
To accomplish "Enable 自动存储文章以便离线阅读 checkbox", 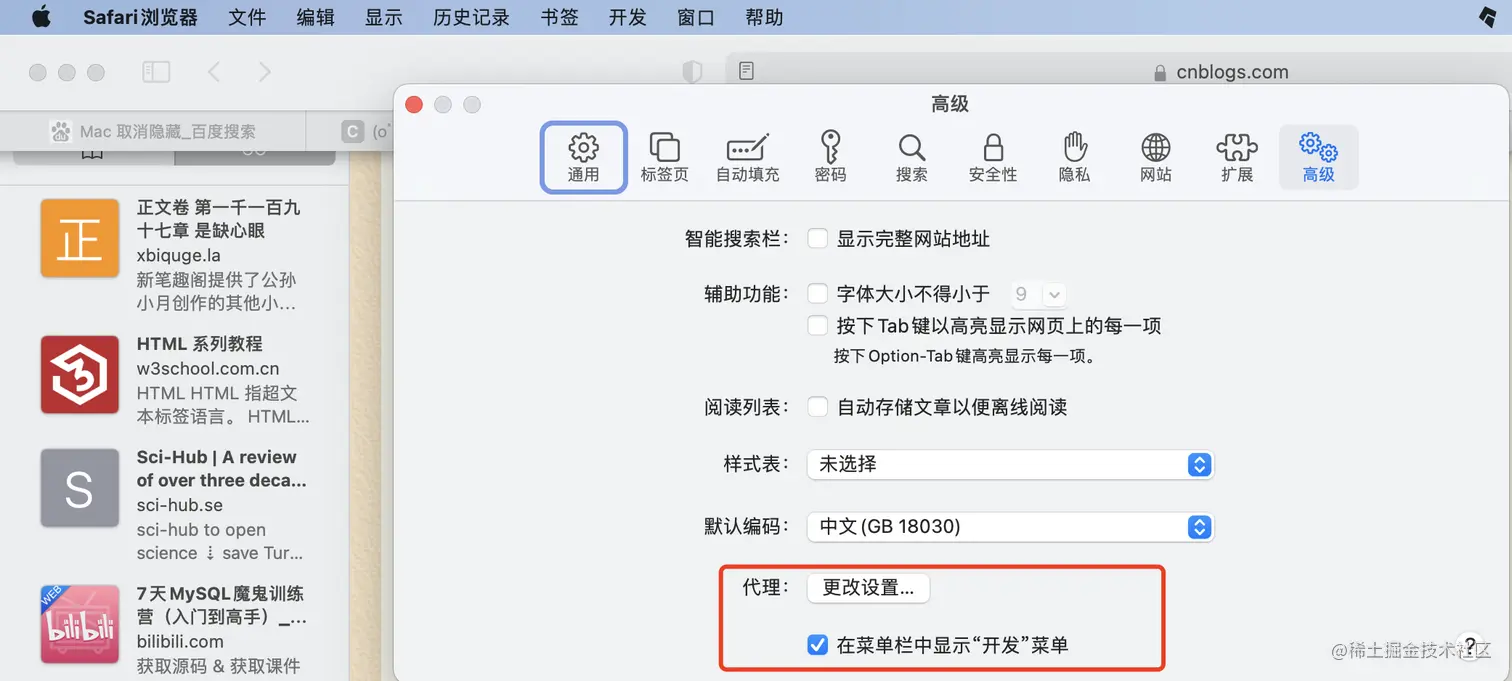I will click(x=818, y=407).
